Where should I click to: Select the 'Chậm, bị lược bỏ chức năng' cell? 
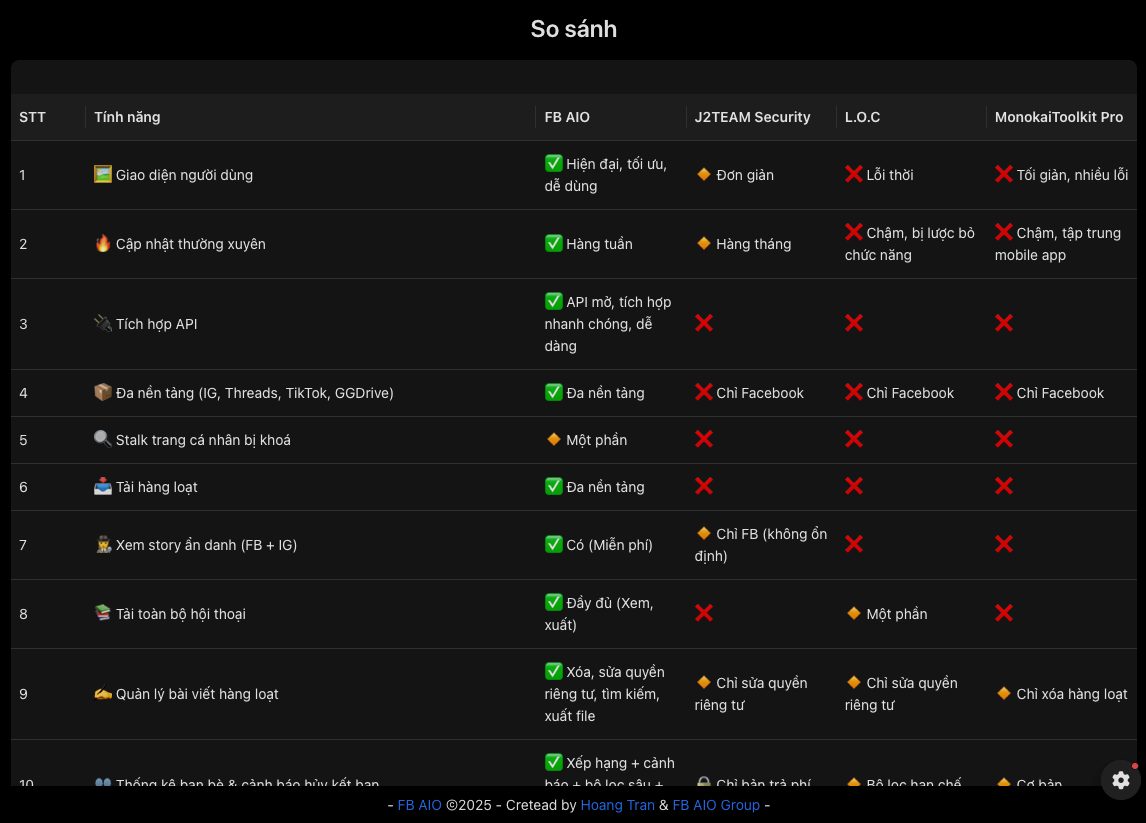pos(910,244)
